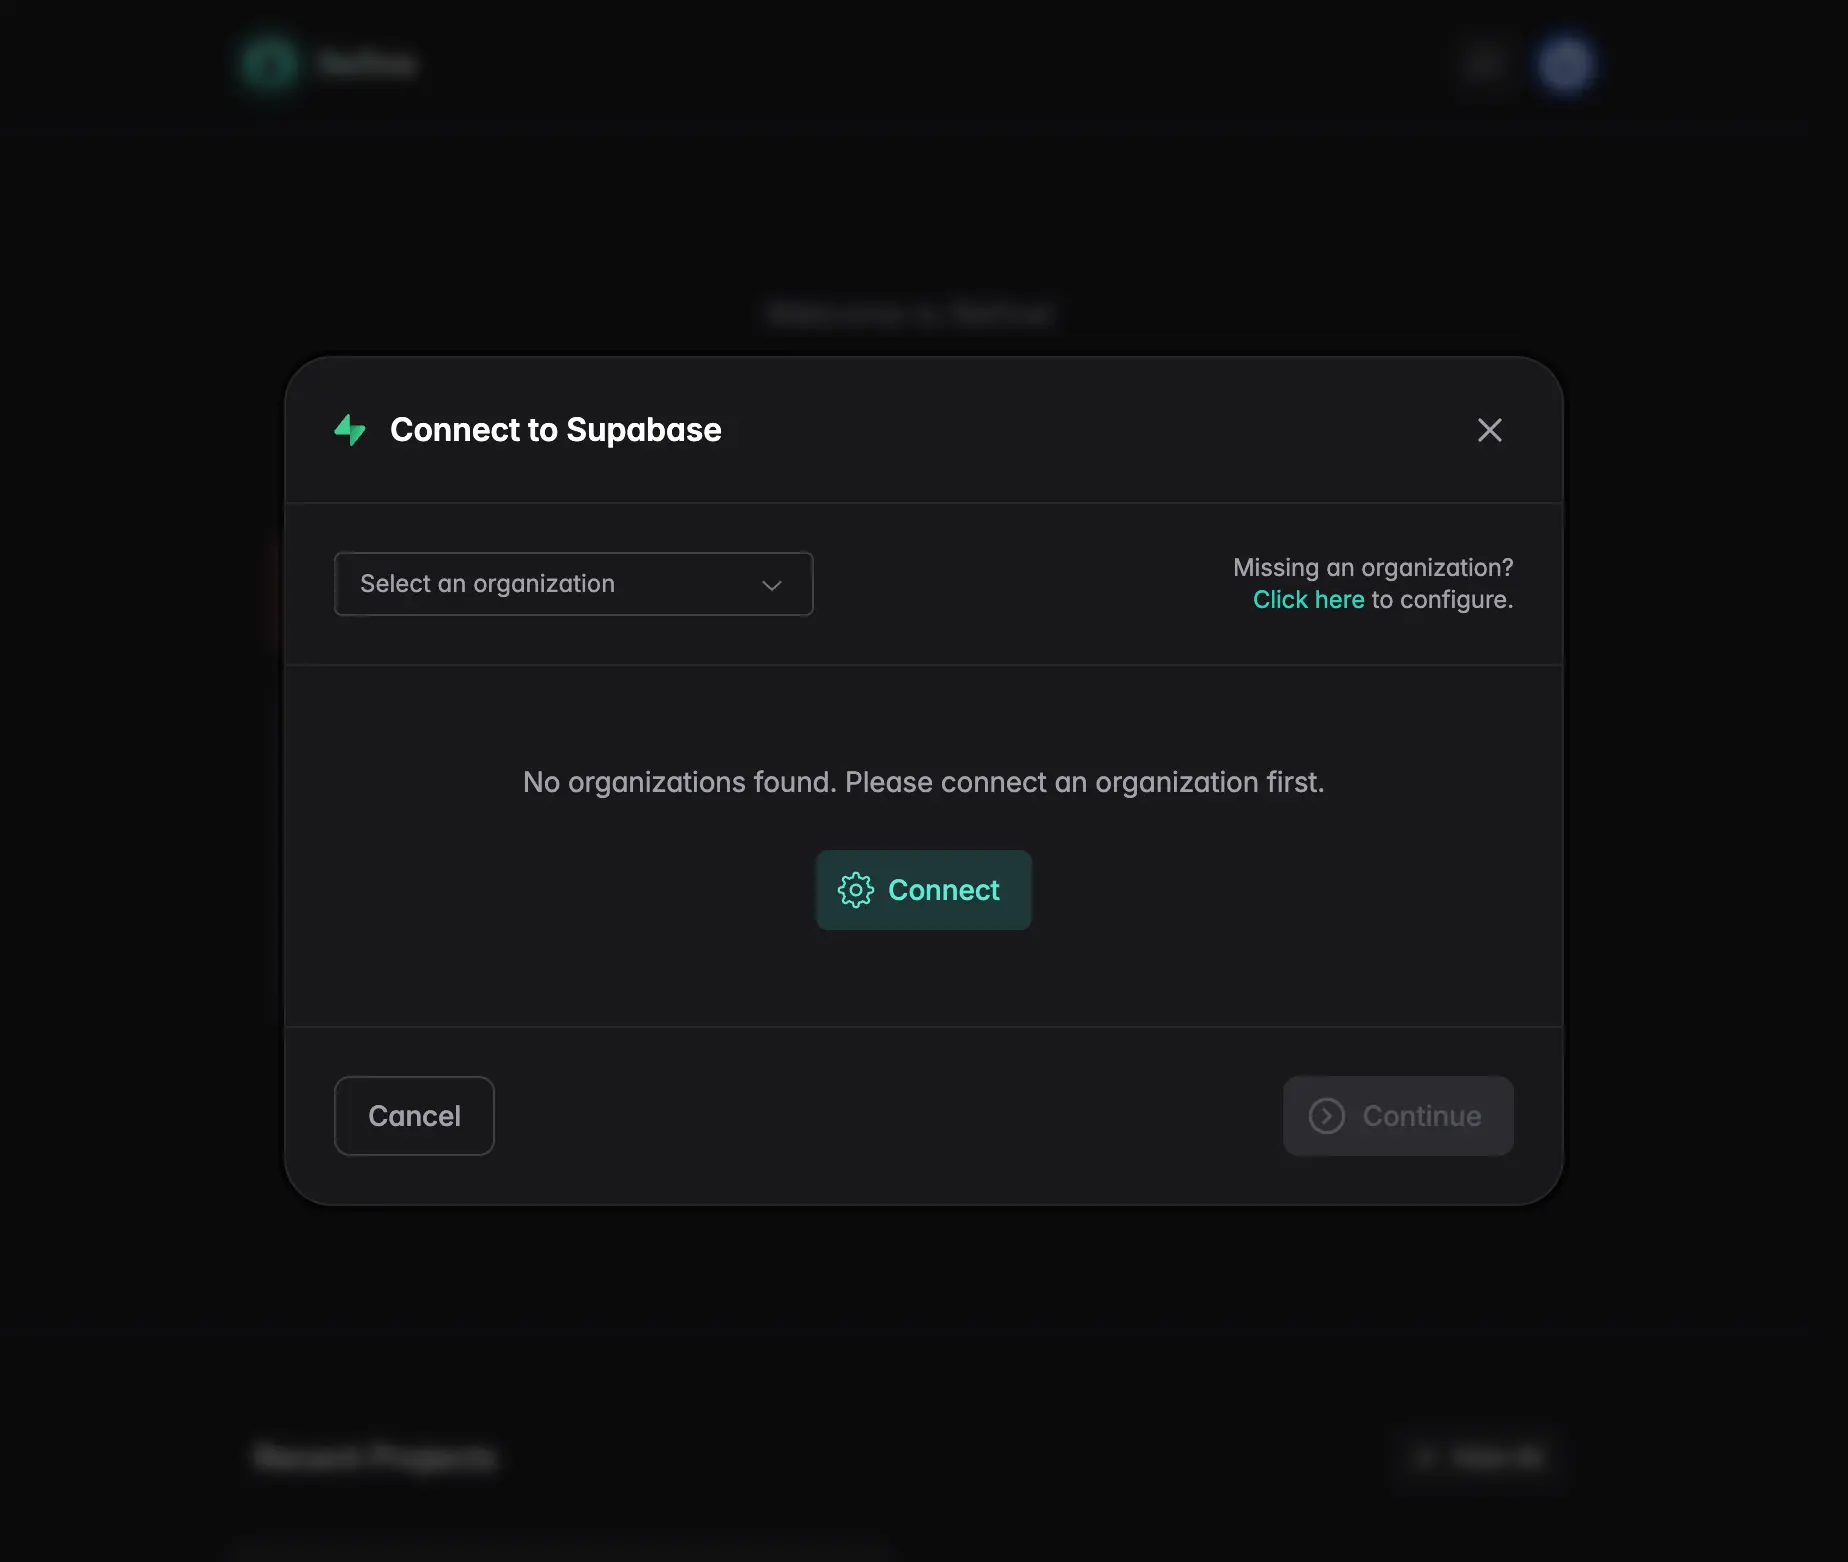This screenshot has height=1562, width=1848.
Task: Click the No organizations found message
Action: (x=923, y=782)
